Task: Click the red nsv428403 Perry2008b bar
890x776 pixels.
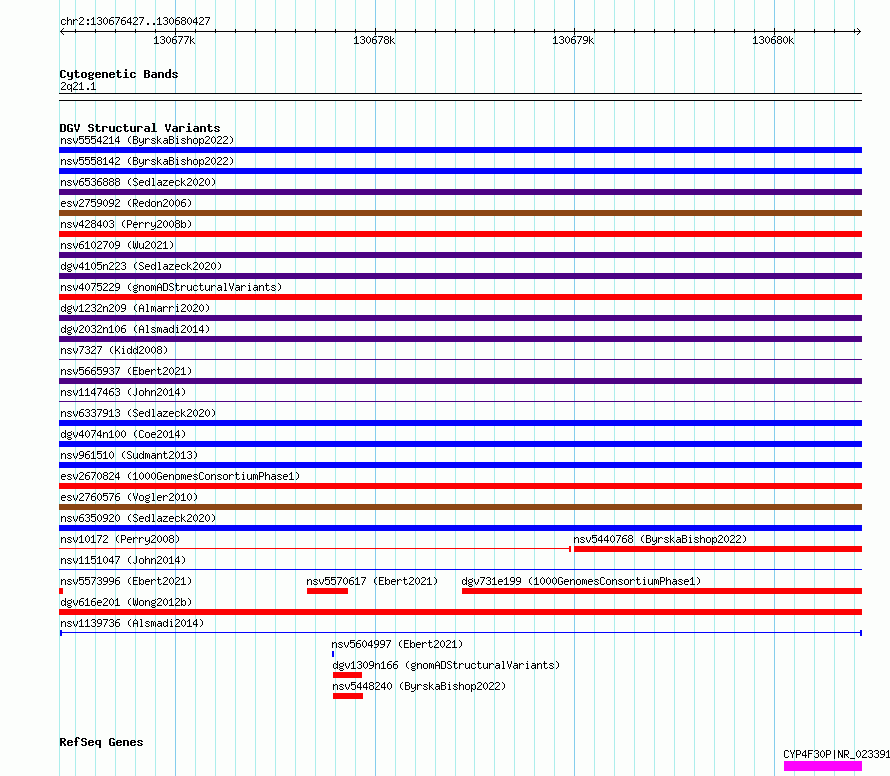Action: pyautogui.click(x=460, y=234)
